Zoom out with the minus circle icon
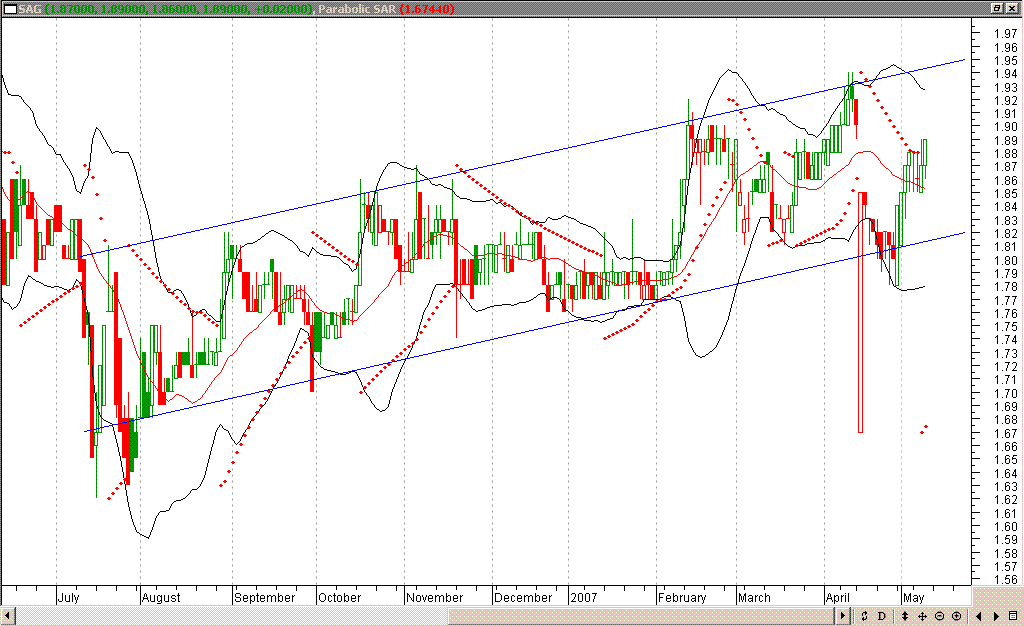 tap(939, 616)
